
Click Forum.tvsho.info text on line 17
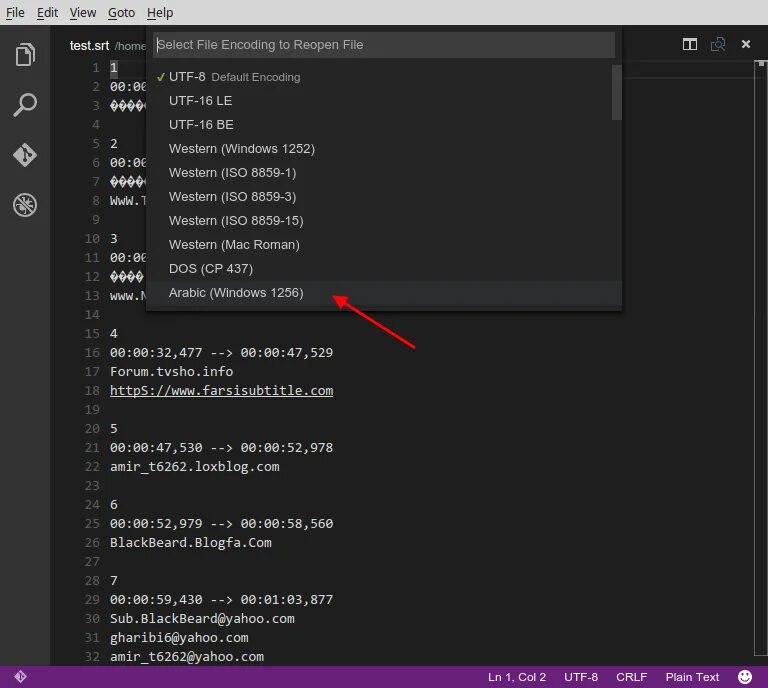pyautogui.click(x=171, y=371)
